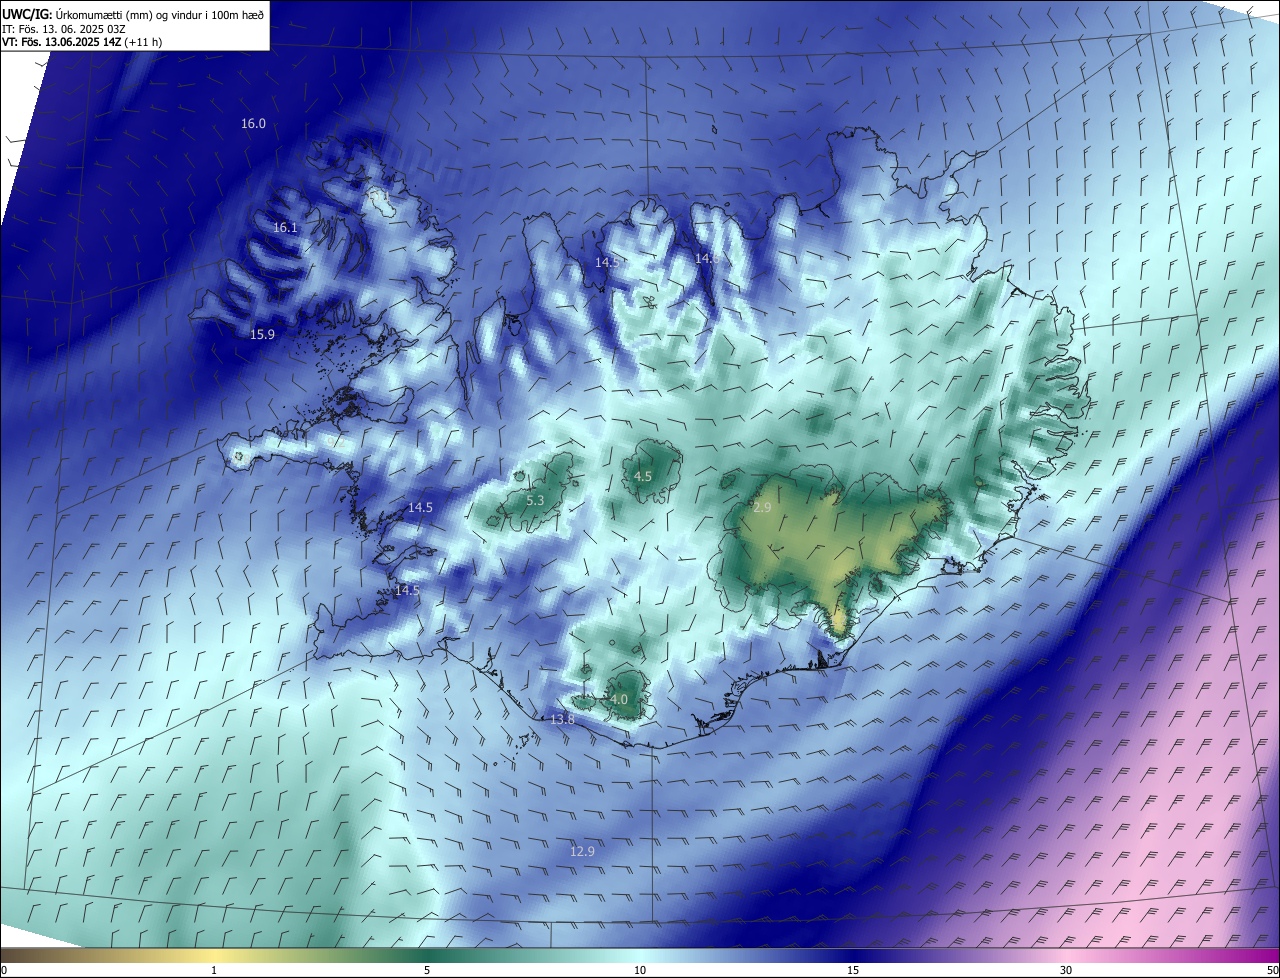Image resolution: width=1280 pixels, height=978 pixels.
Task: Click the 5 tick on the color scale
Action: pyautogui.click(x=427, y=970)
